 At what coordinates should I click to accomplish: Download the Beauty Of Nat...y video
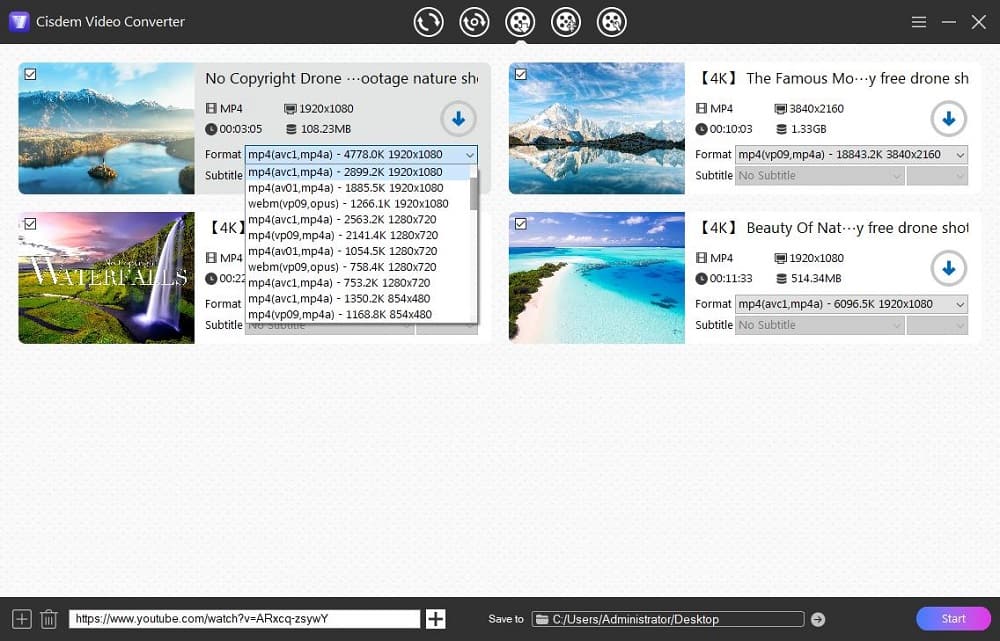coord(948,269)
